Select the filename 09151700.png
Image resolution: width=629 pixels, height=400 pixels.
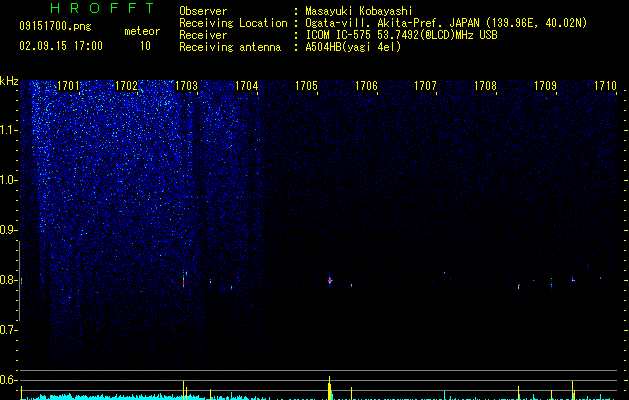point(55,26)
